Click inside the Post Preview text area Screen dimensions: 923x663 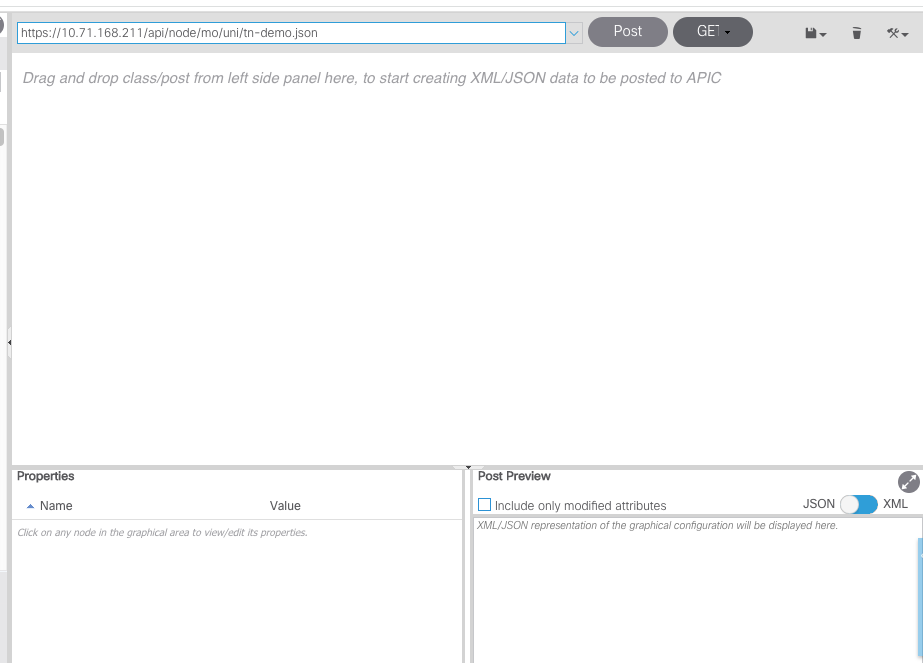690,590
